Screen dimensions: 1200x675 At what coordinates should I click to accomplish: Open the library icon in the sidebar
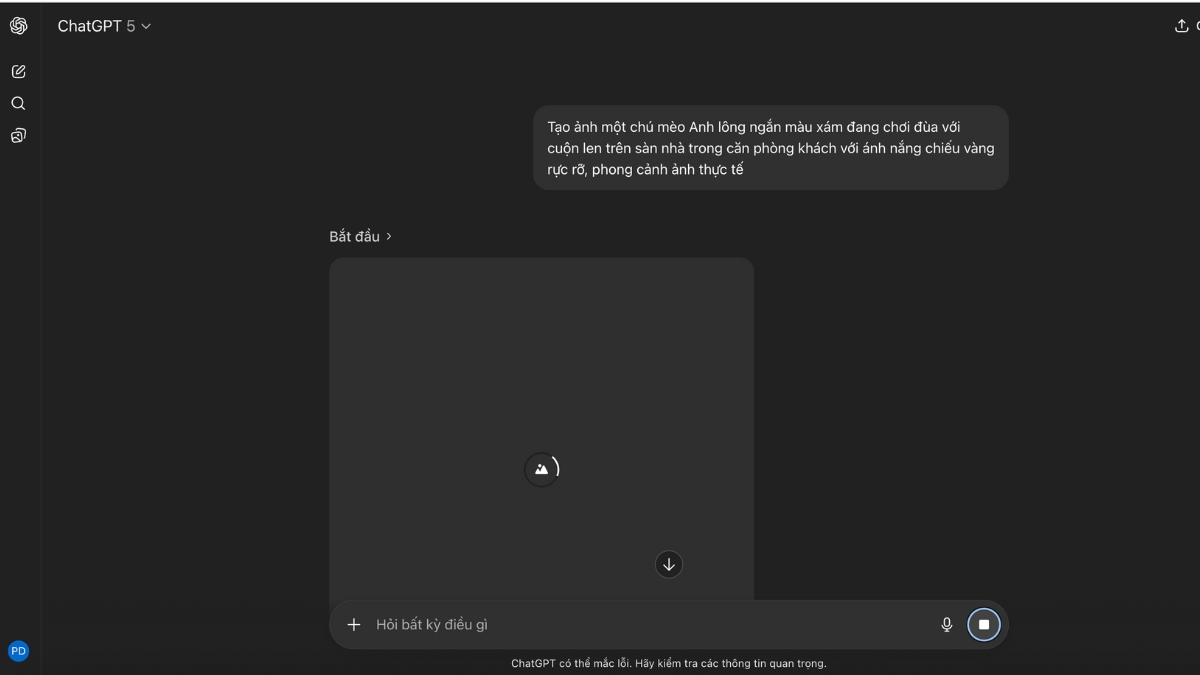[18, 136]
